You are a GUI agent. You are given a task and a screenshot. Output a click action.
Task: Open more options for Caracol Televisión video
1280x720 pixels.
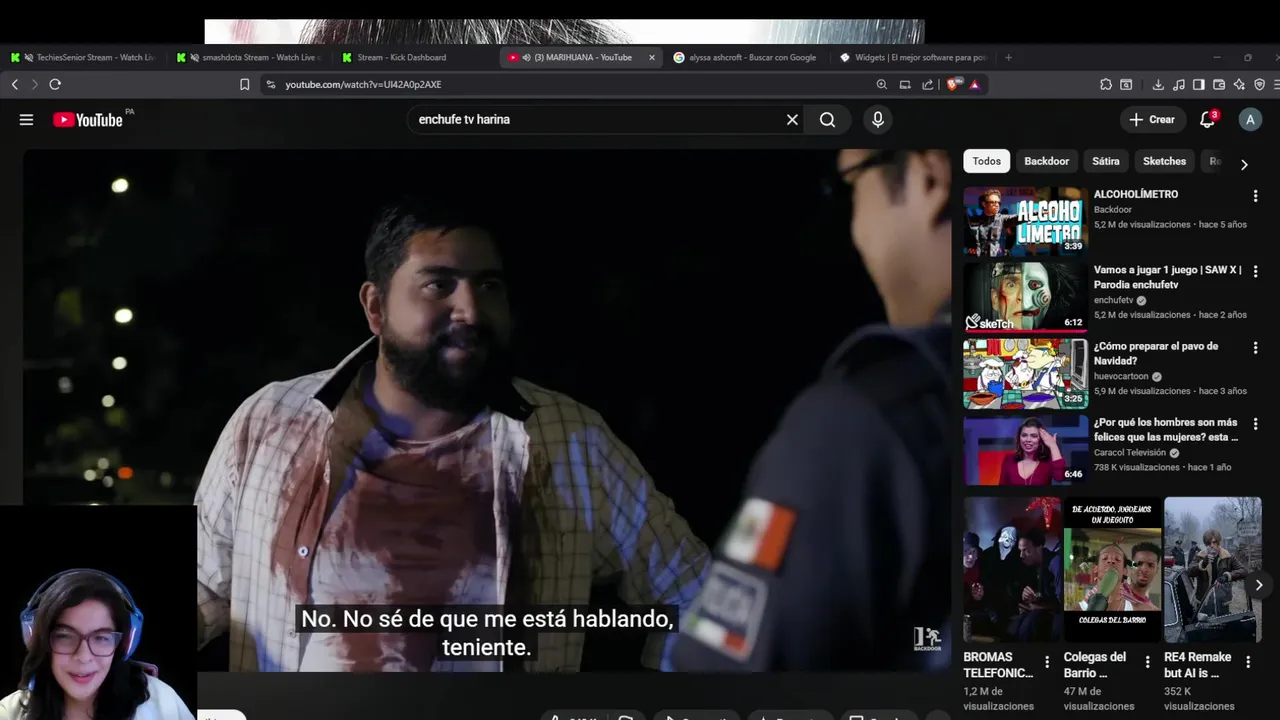point(1255,424)
